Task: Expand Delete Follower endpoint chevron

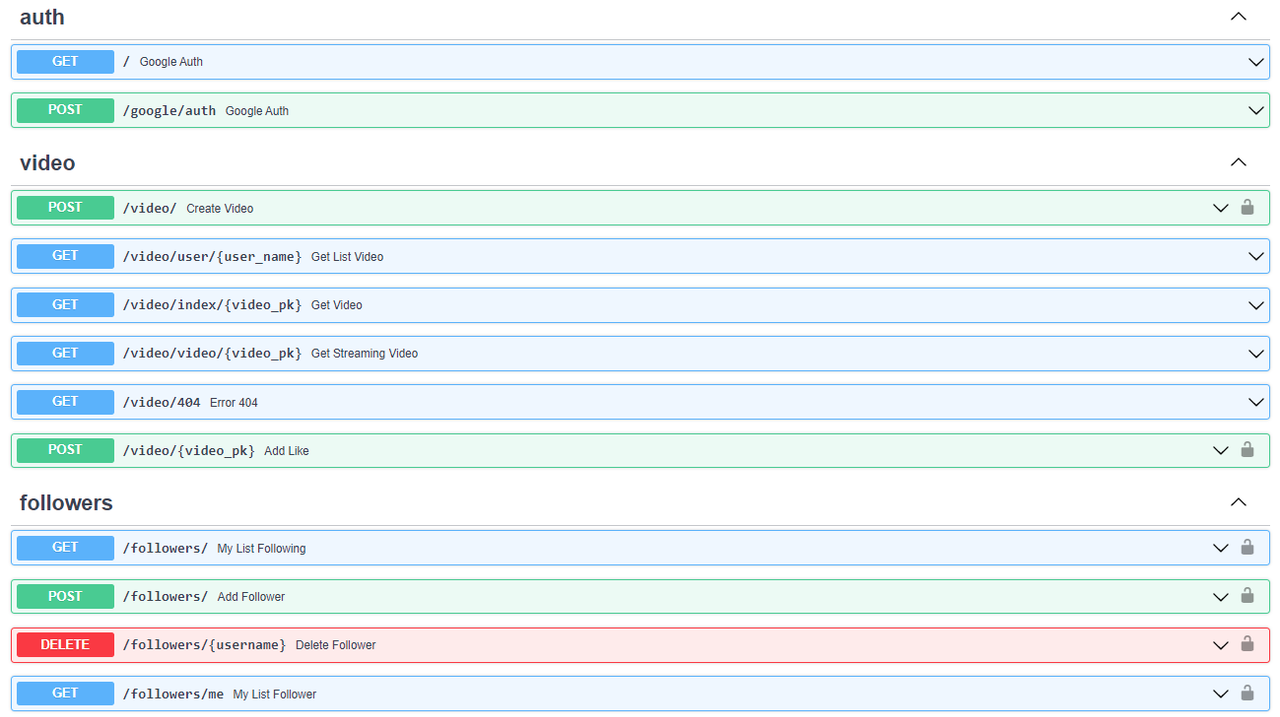Action: [1220, 645]
